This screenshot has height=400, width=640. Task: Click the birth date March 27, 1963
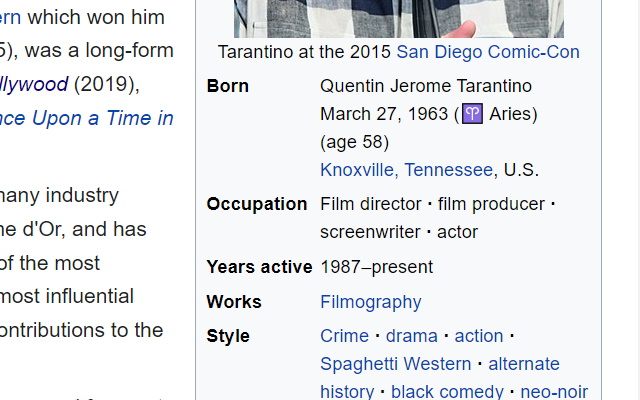[384, 114]
